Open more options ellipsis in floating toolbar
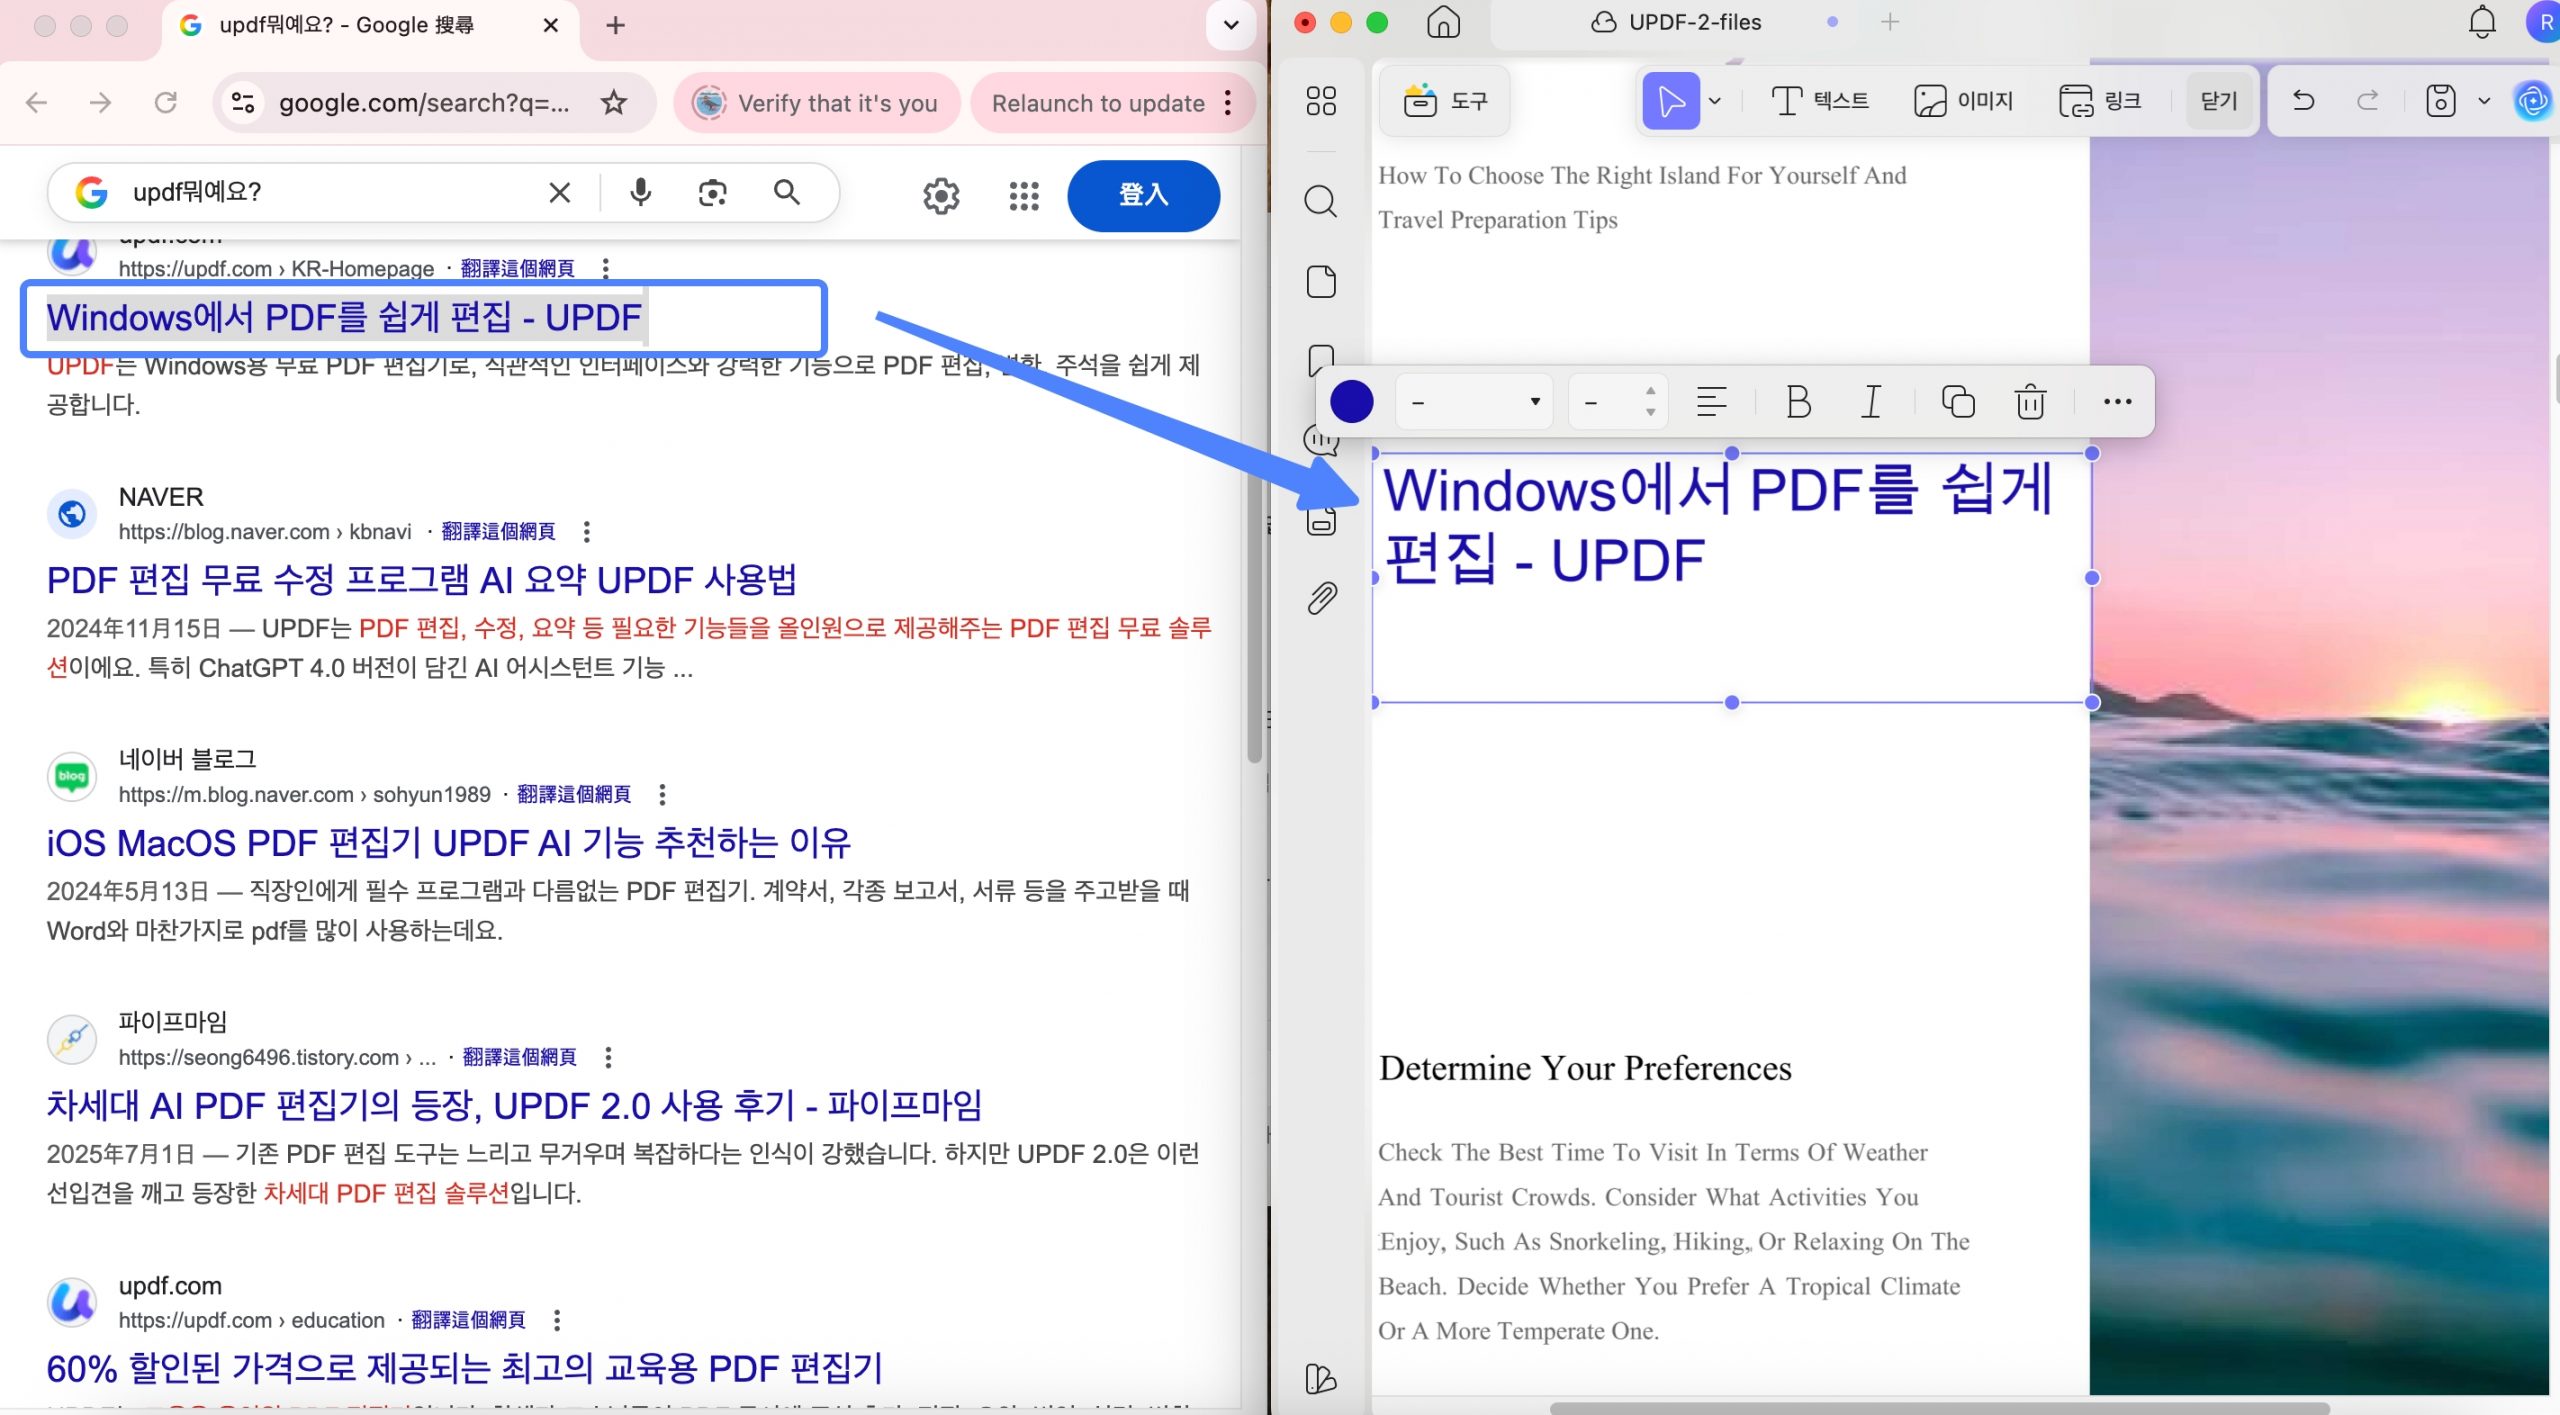This screenshot has height=1415, width=2560. (2117, 402)
